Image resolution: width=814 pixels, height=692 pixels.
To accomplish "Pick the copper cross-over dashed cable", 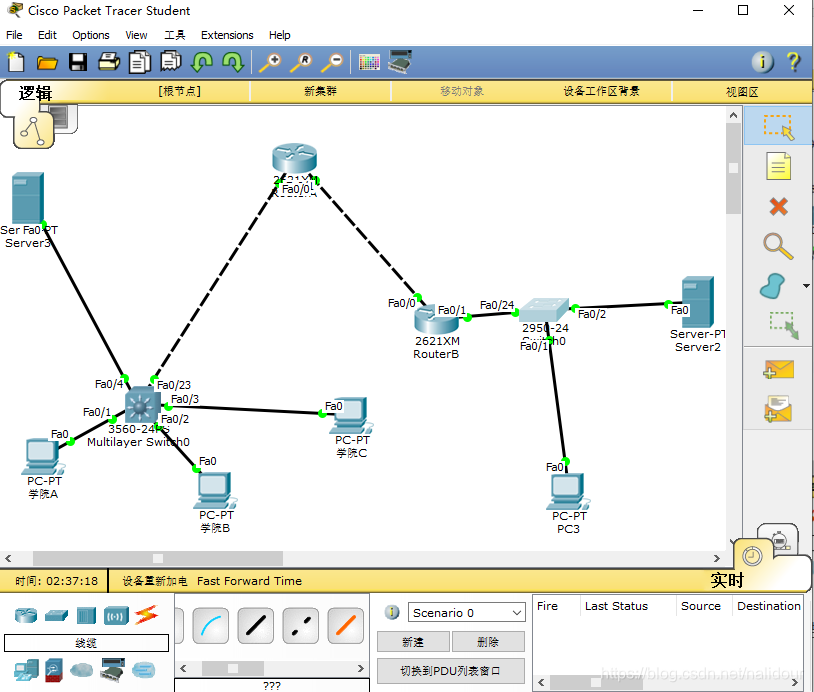I will [x=301, y=626].
